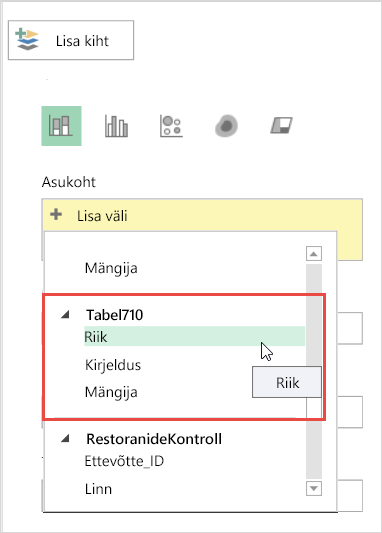Select the topmost Mängija list entry
The image size is (382, 533).
[x=111, y=268]
